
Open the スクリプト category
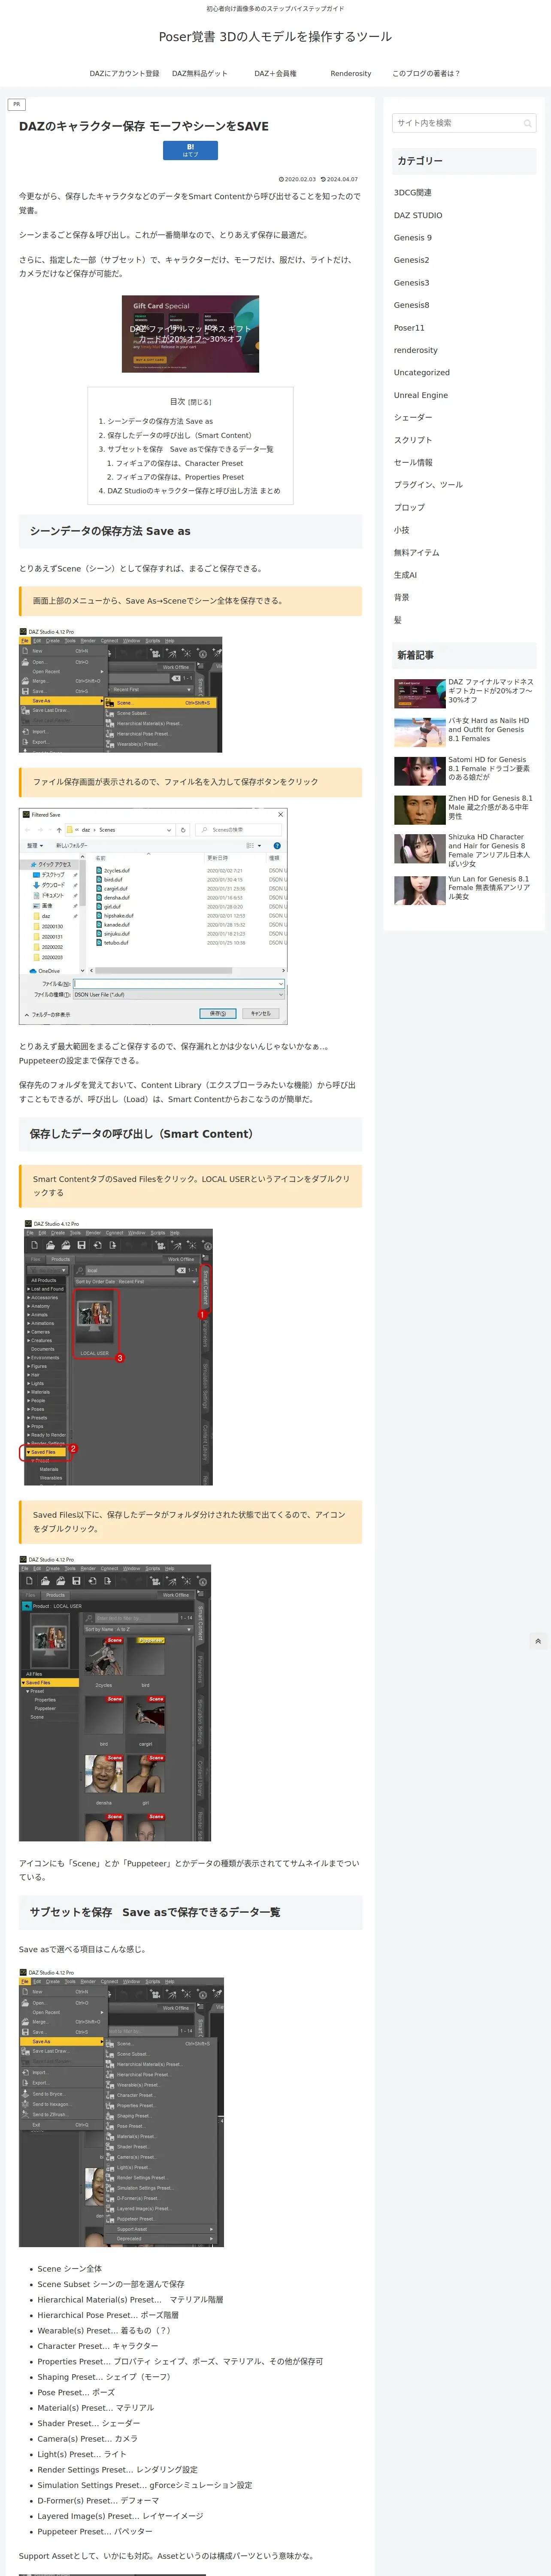pyautogui.click(x=413, y=440)
